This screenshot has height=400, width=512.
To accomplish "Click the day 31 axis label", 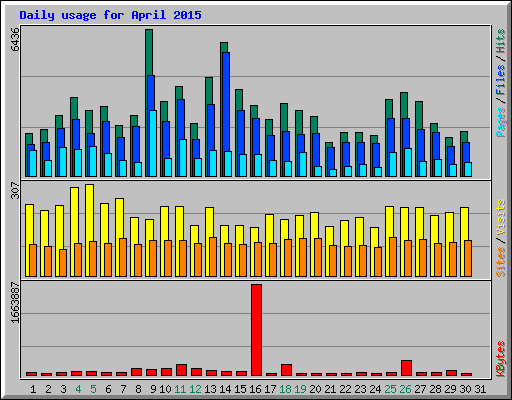I will tap(480, 389).
